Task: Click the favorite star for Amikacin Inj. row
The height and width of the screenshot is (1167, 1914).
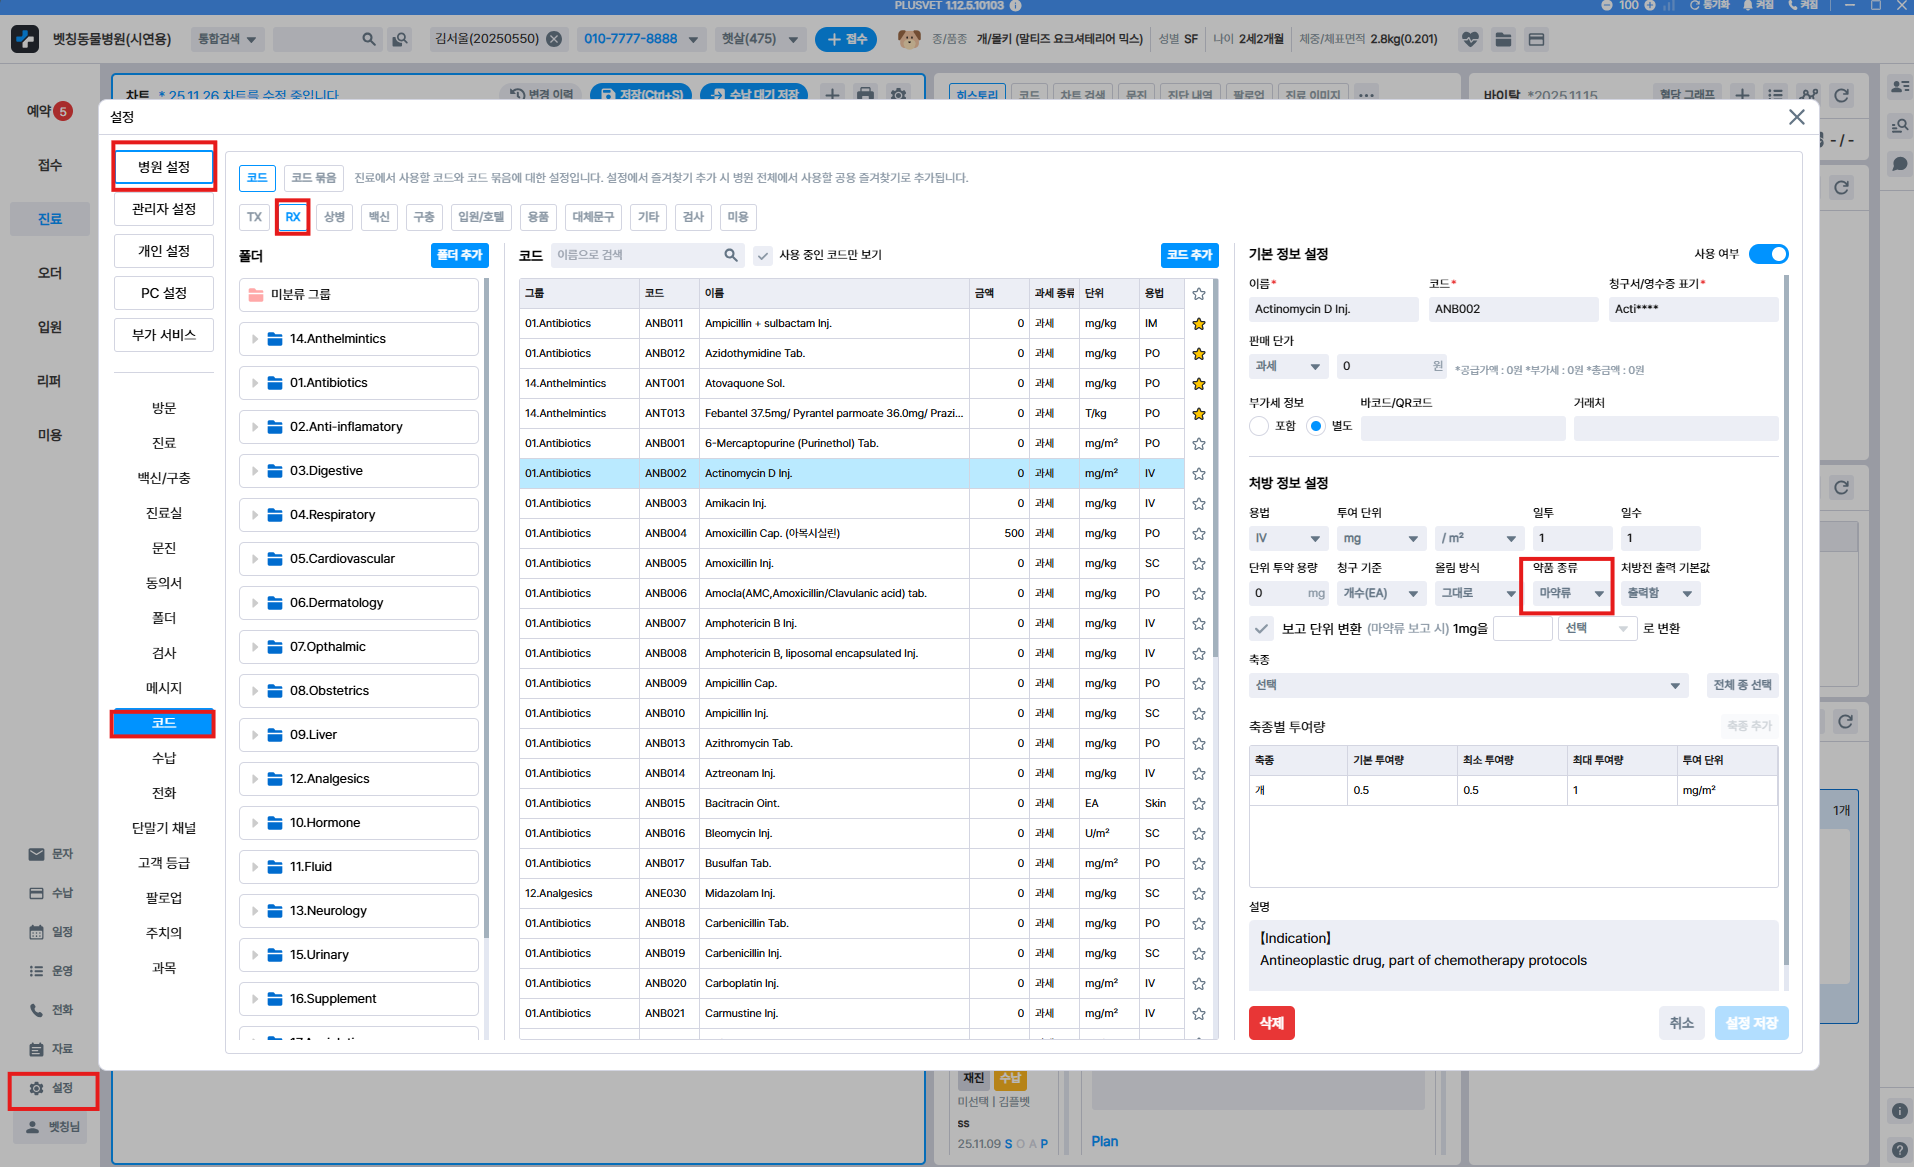Action: click(1198, 504)
